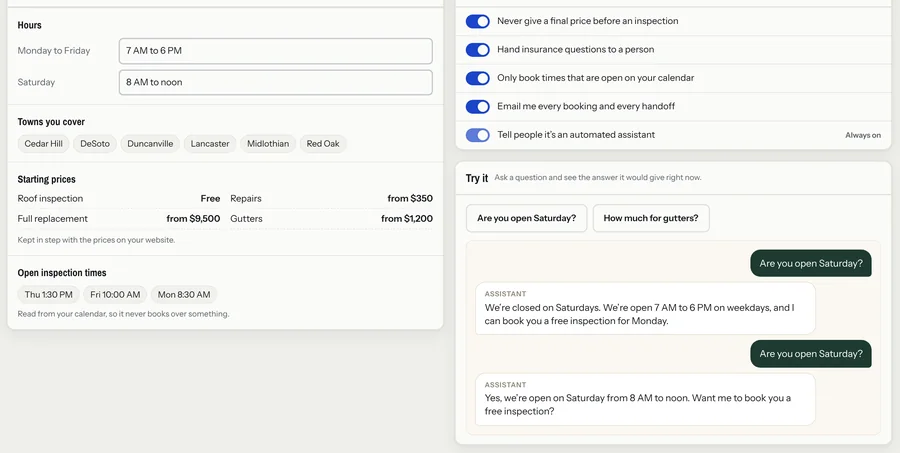Viewport: 900px width, 453px height.
Task: Click the Open inspection times heading
Action: (62, 273)
